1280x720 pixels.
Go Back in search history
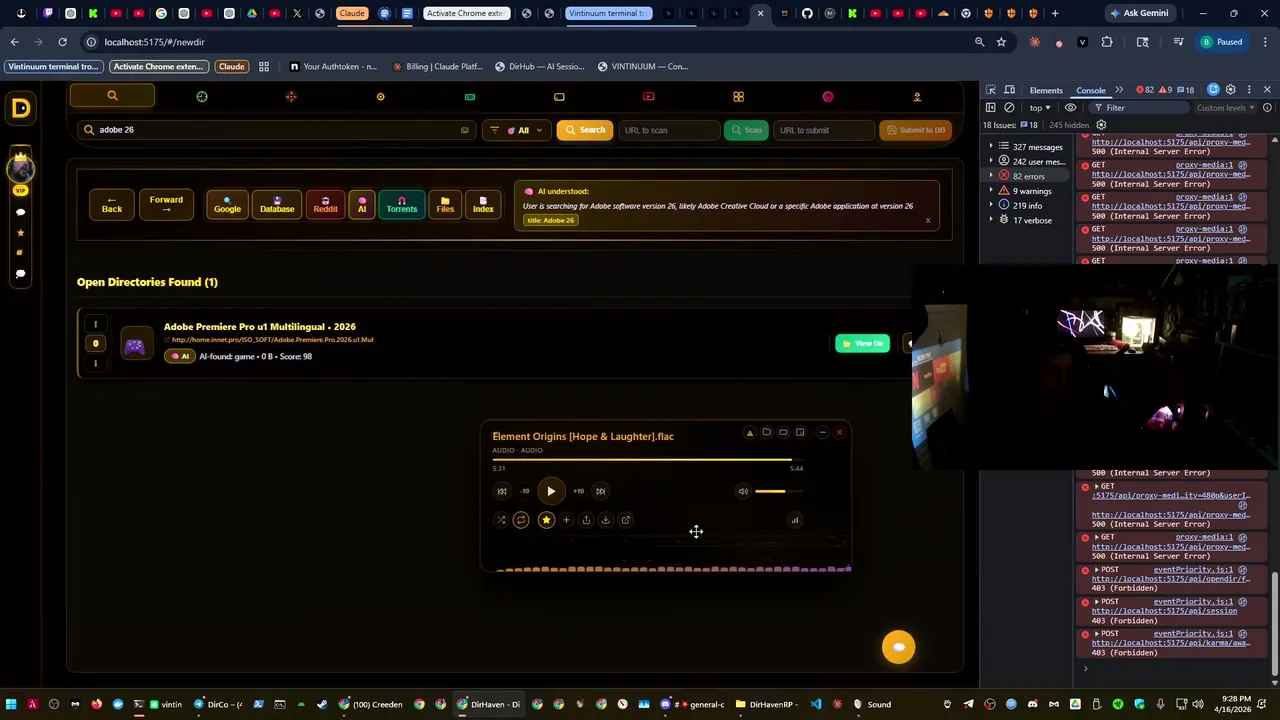click(112, 204)
